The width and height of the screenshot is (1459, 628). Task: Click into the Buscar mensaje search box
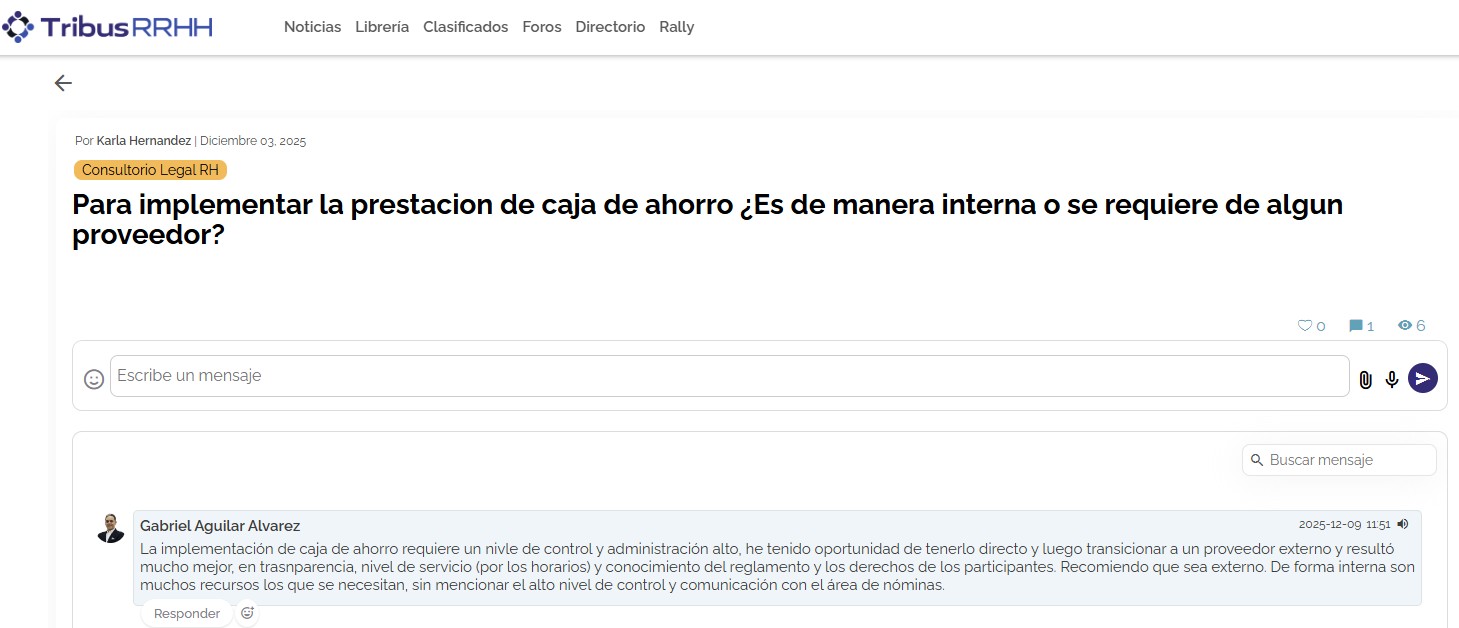pos(1348,460)
